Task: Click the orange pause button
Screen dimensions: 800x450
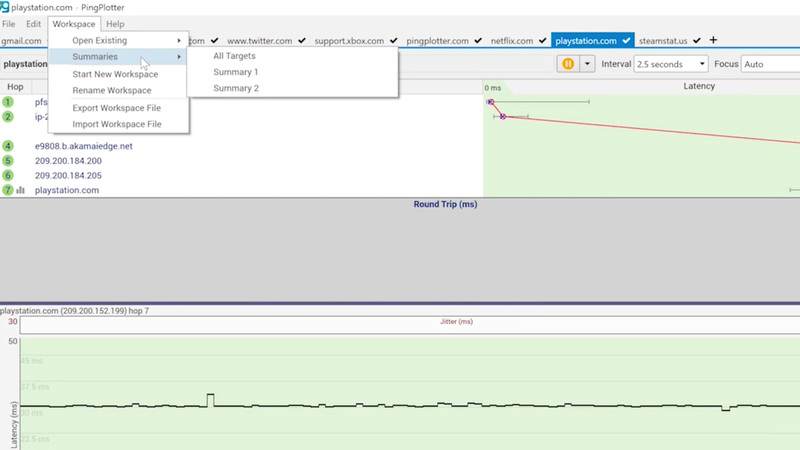Action: coord(568,64)
